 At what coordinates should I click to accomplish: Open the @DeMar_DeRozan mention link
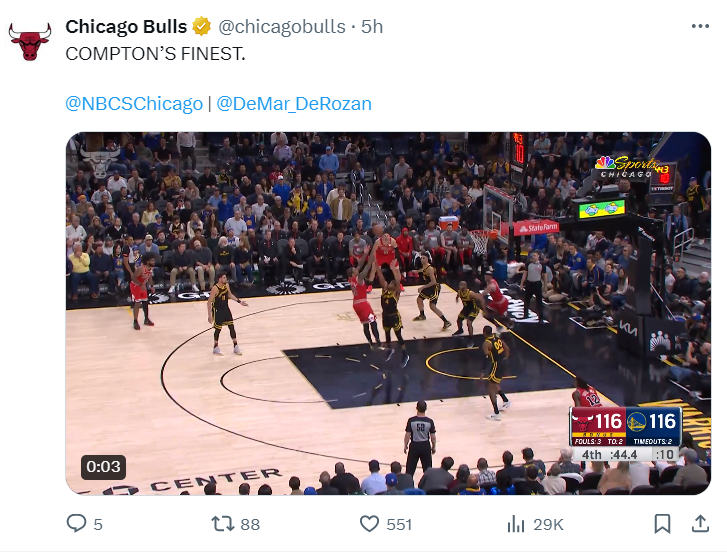294,103
